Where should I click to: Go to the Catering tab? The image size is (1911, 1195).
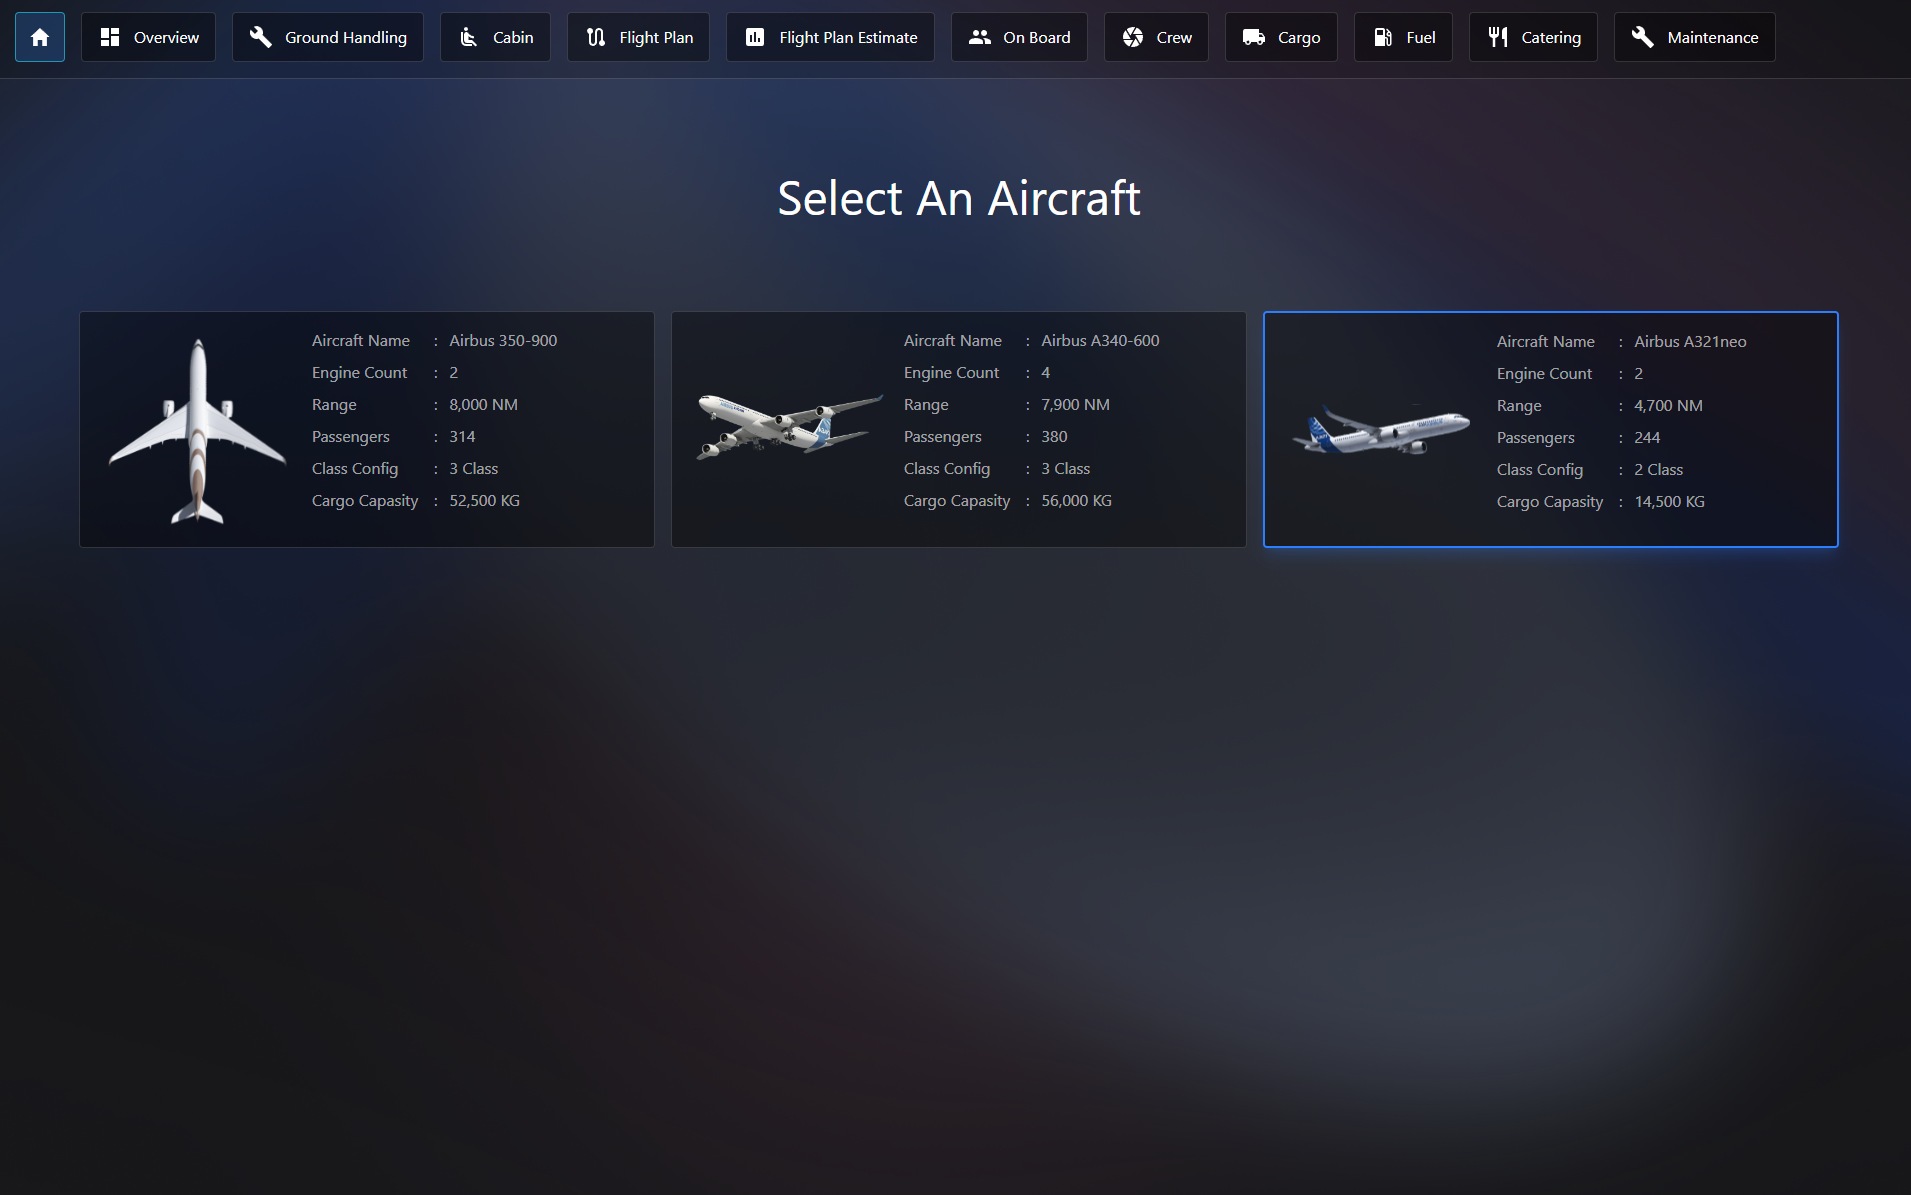click(x=1533, y=37)
